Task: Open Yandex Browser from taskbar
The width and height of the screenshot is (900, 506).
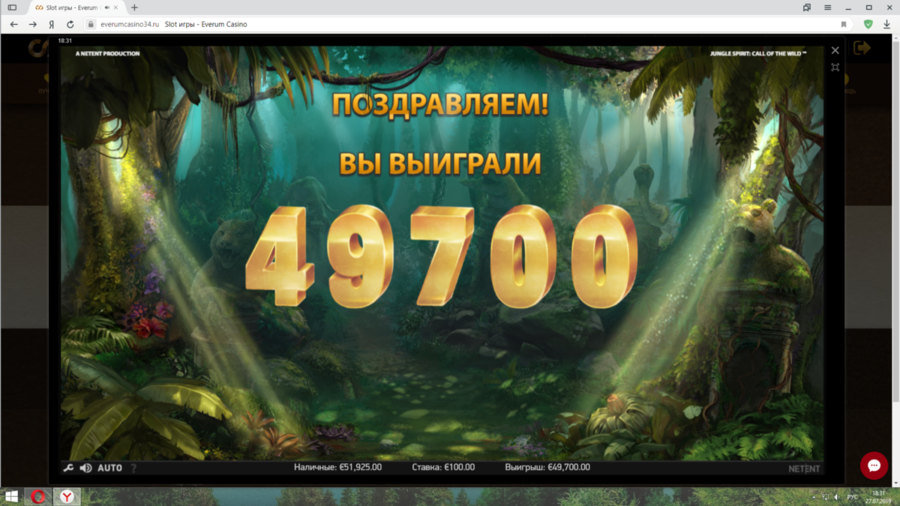Action: click(x=67, y=496)
